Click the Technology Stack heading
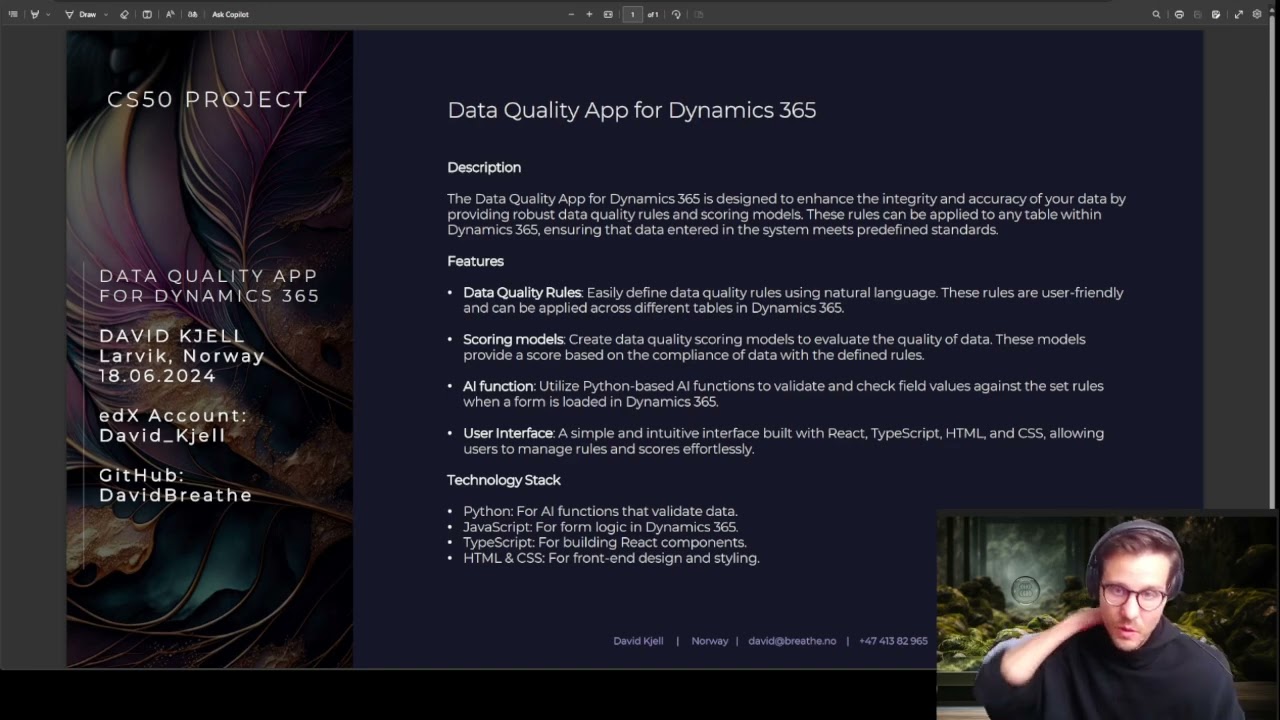The width and height of the screenshot is (1280, 720). [x=504, y=480]
